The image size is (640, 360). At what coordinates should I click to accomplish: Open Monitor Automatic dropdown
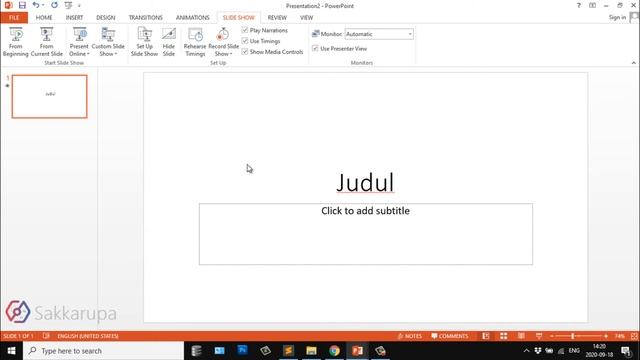click(x=379, y=34)
